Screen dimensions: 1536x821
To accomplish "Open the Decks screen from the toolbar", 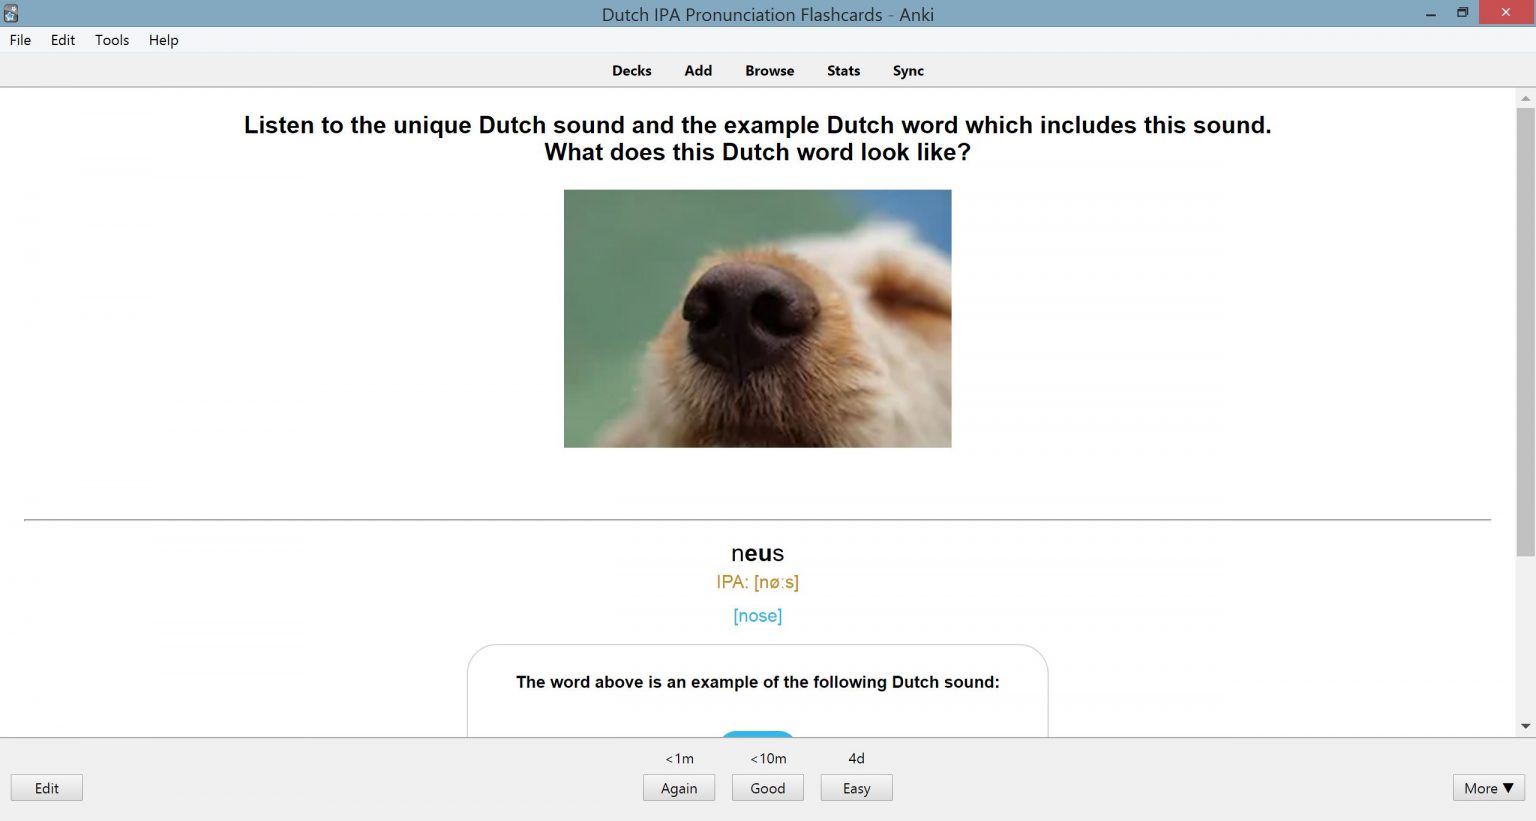I will [631, 70].
